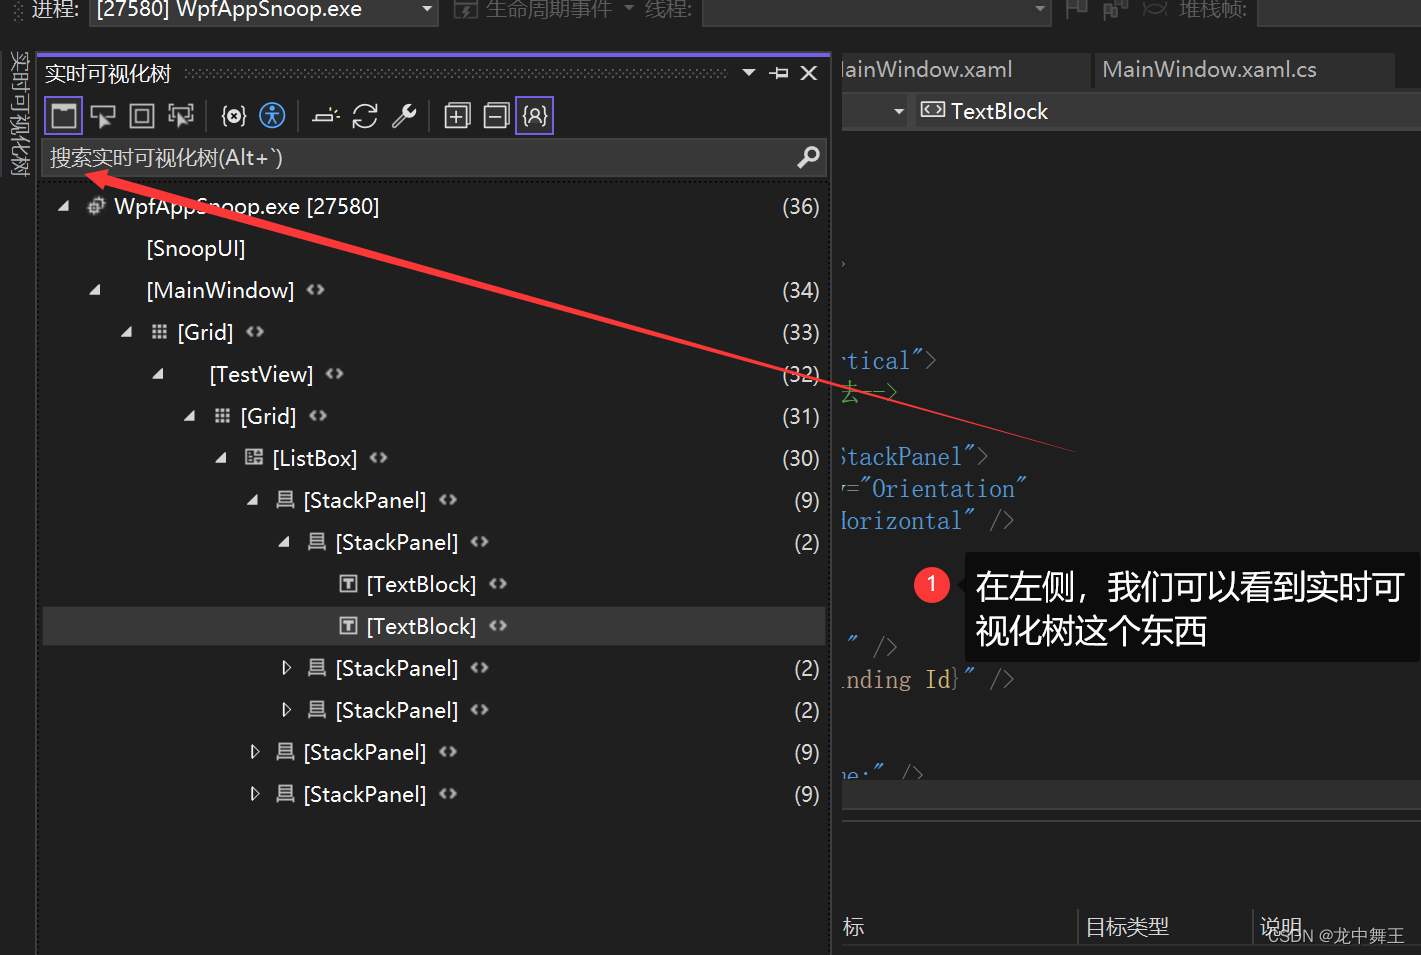This screenshot has height=955, width=1421.
Task: Refresh the Live Visual Tree
Action: (365, 116)
